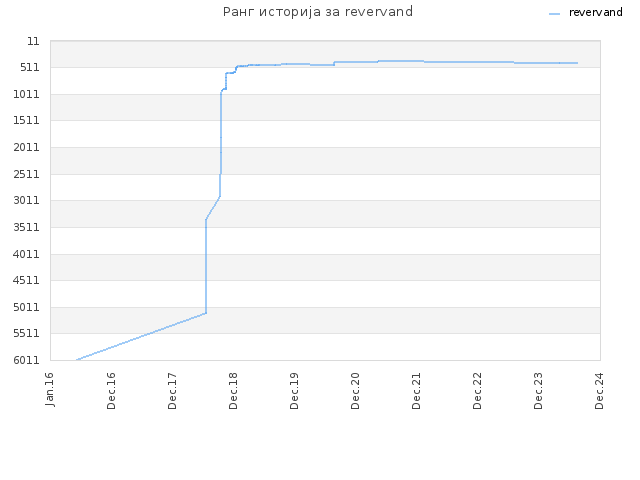
Task: Click the rightmost end of the rank line
Action: (577, 63)
